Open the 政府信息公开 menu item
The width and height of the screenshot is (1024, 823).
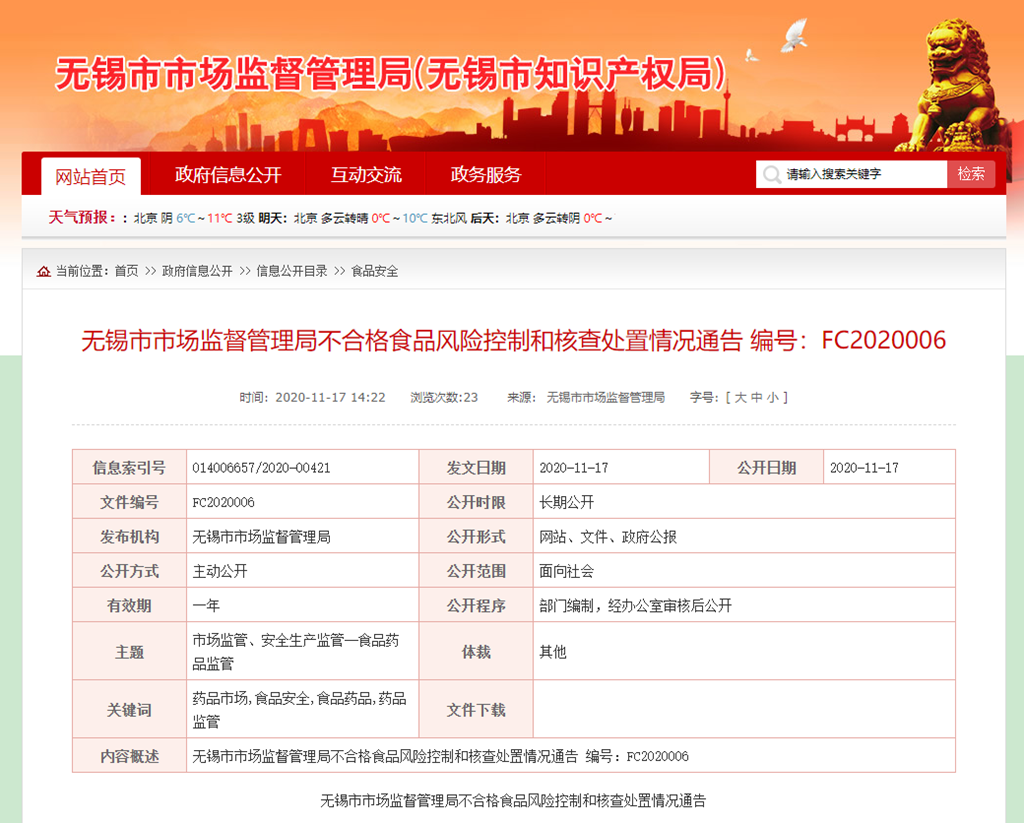click(228, 175)
